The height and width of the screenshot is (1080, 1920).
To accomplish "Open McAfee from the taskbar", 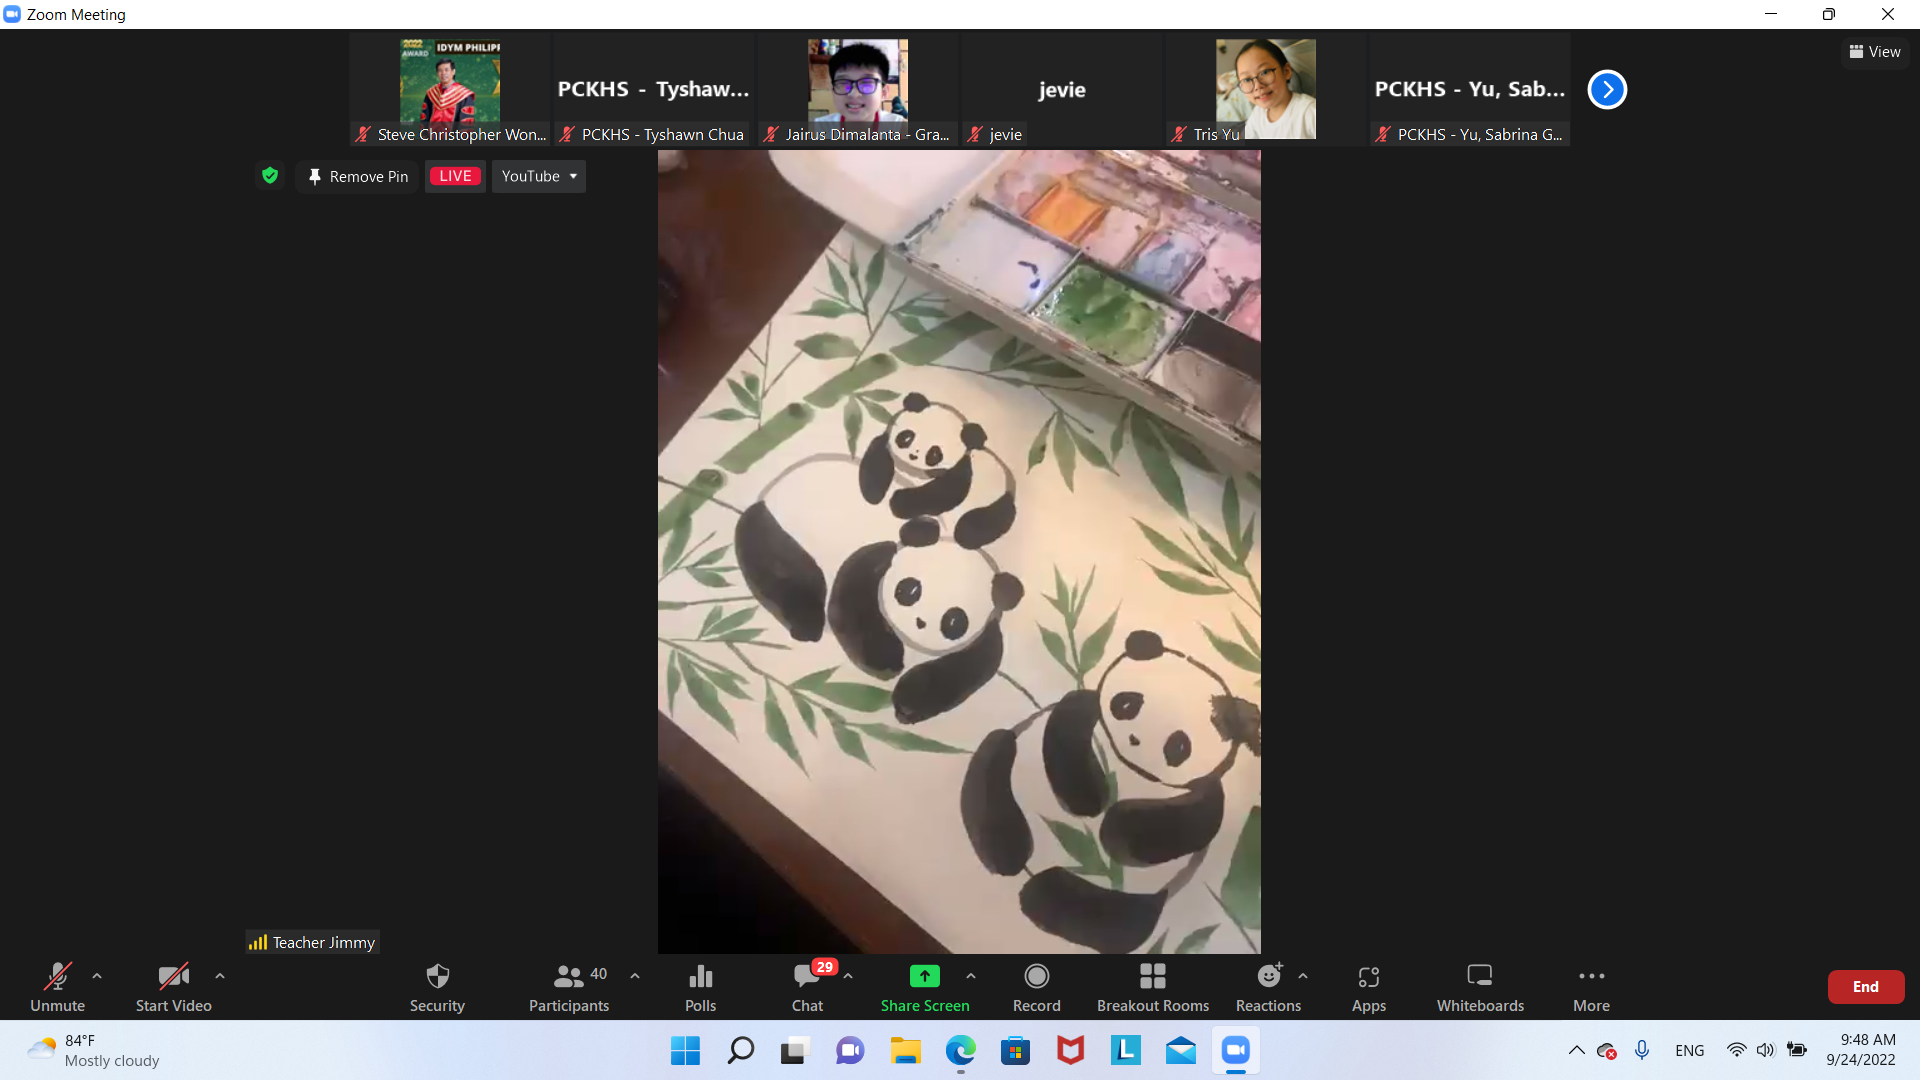I will [1070, 1050].
